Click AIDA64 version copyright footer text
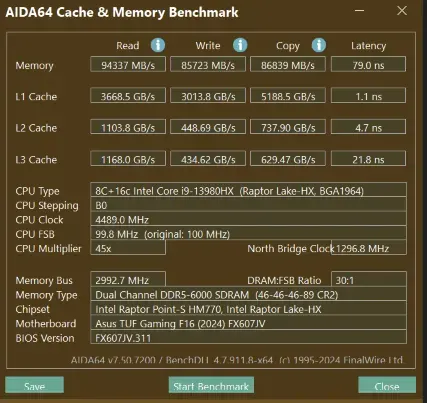This screenshot has height=403, width=427. pos(237,360)
